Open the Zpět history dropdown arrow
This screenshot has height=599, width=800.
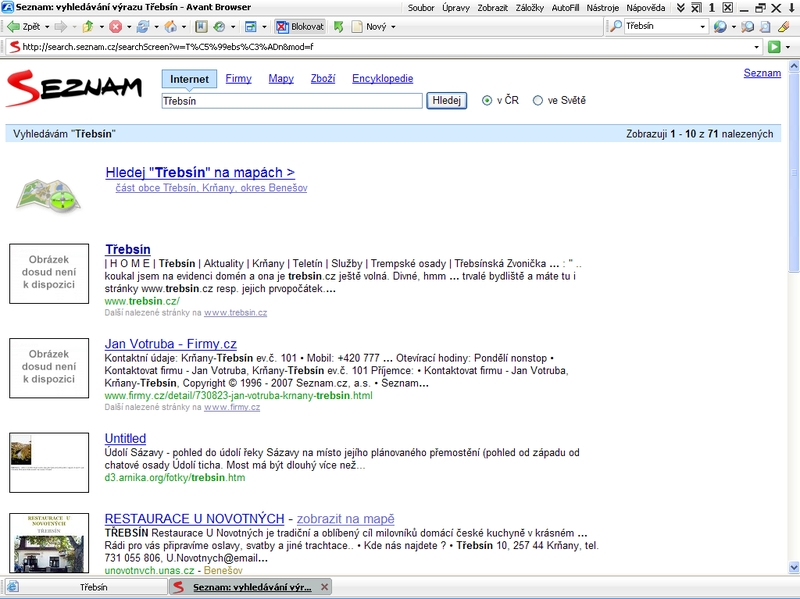[x=47, y=27]
